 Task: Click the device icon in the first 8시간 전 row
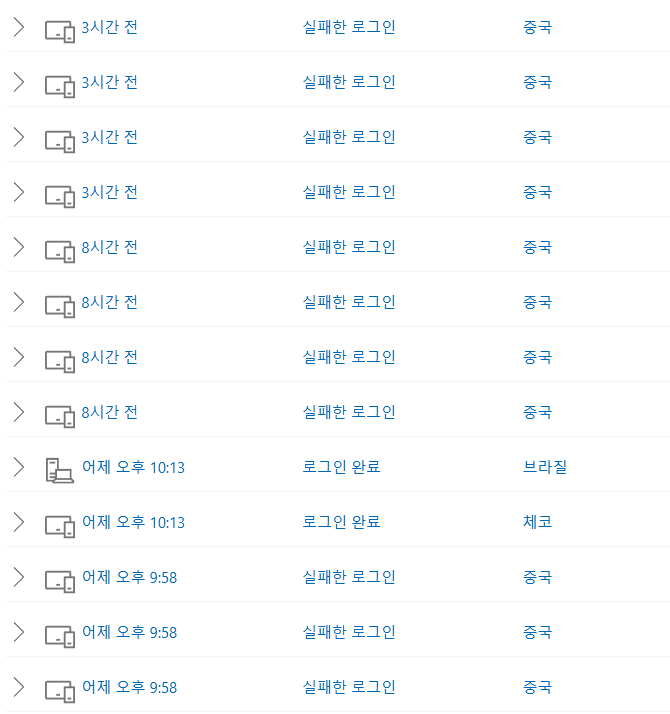coord(60,248)
